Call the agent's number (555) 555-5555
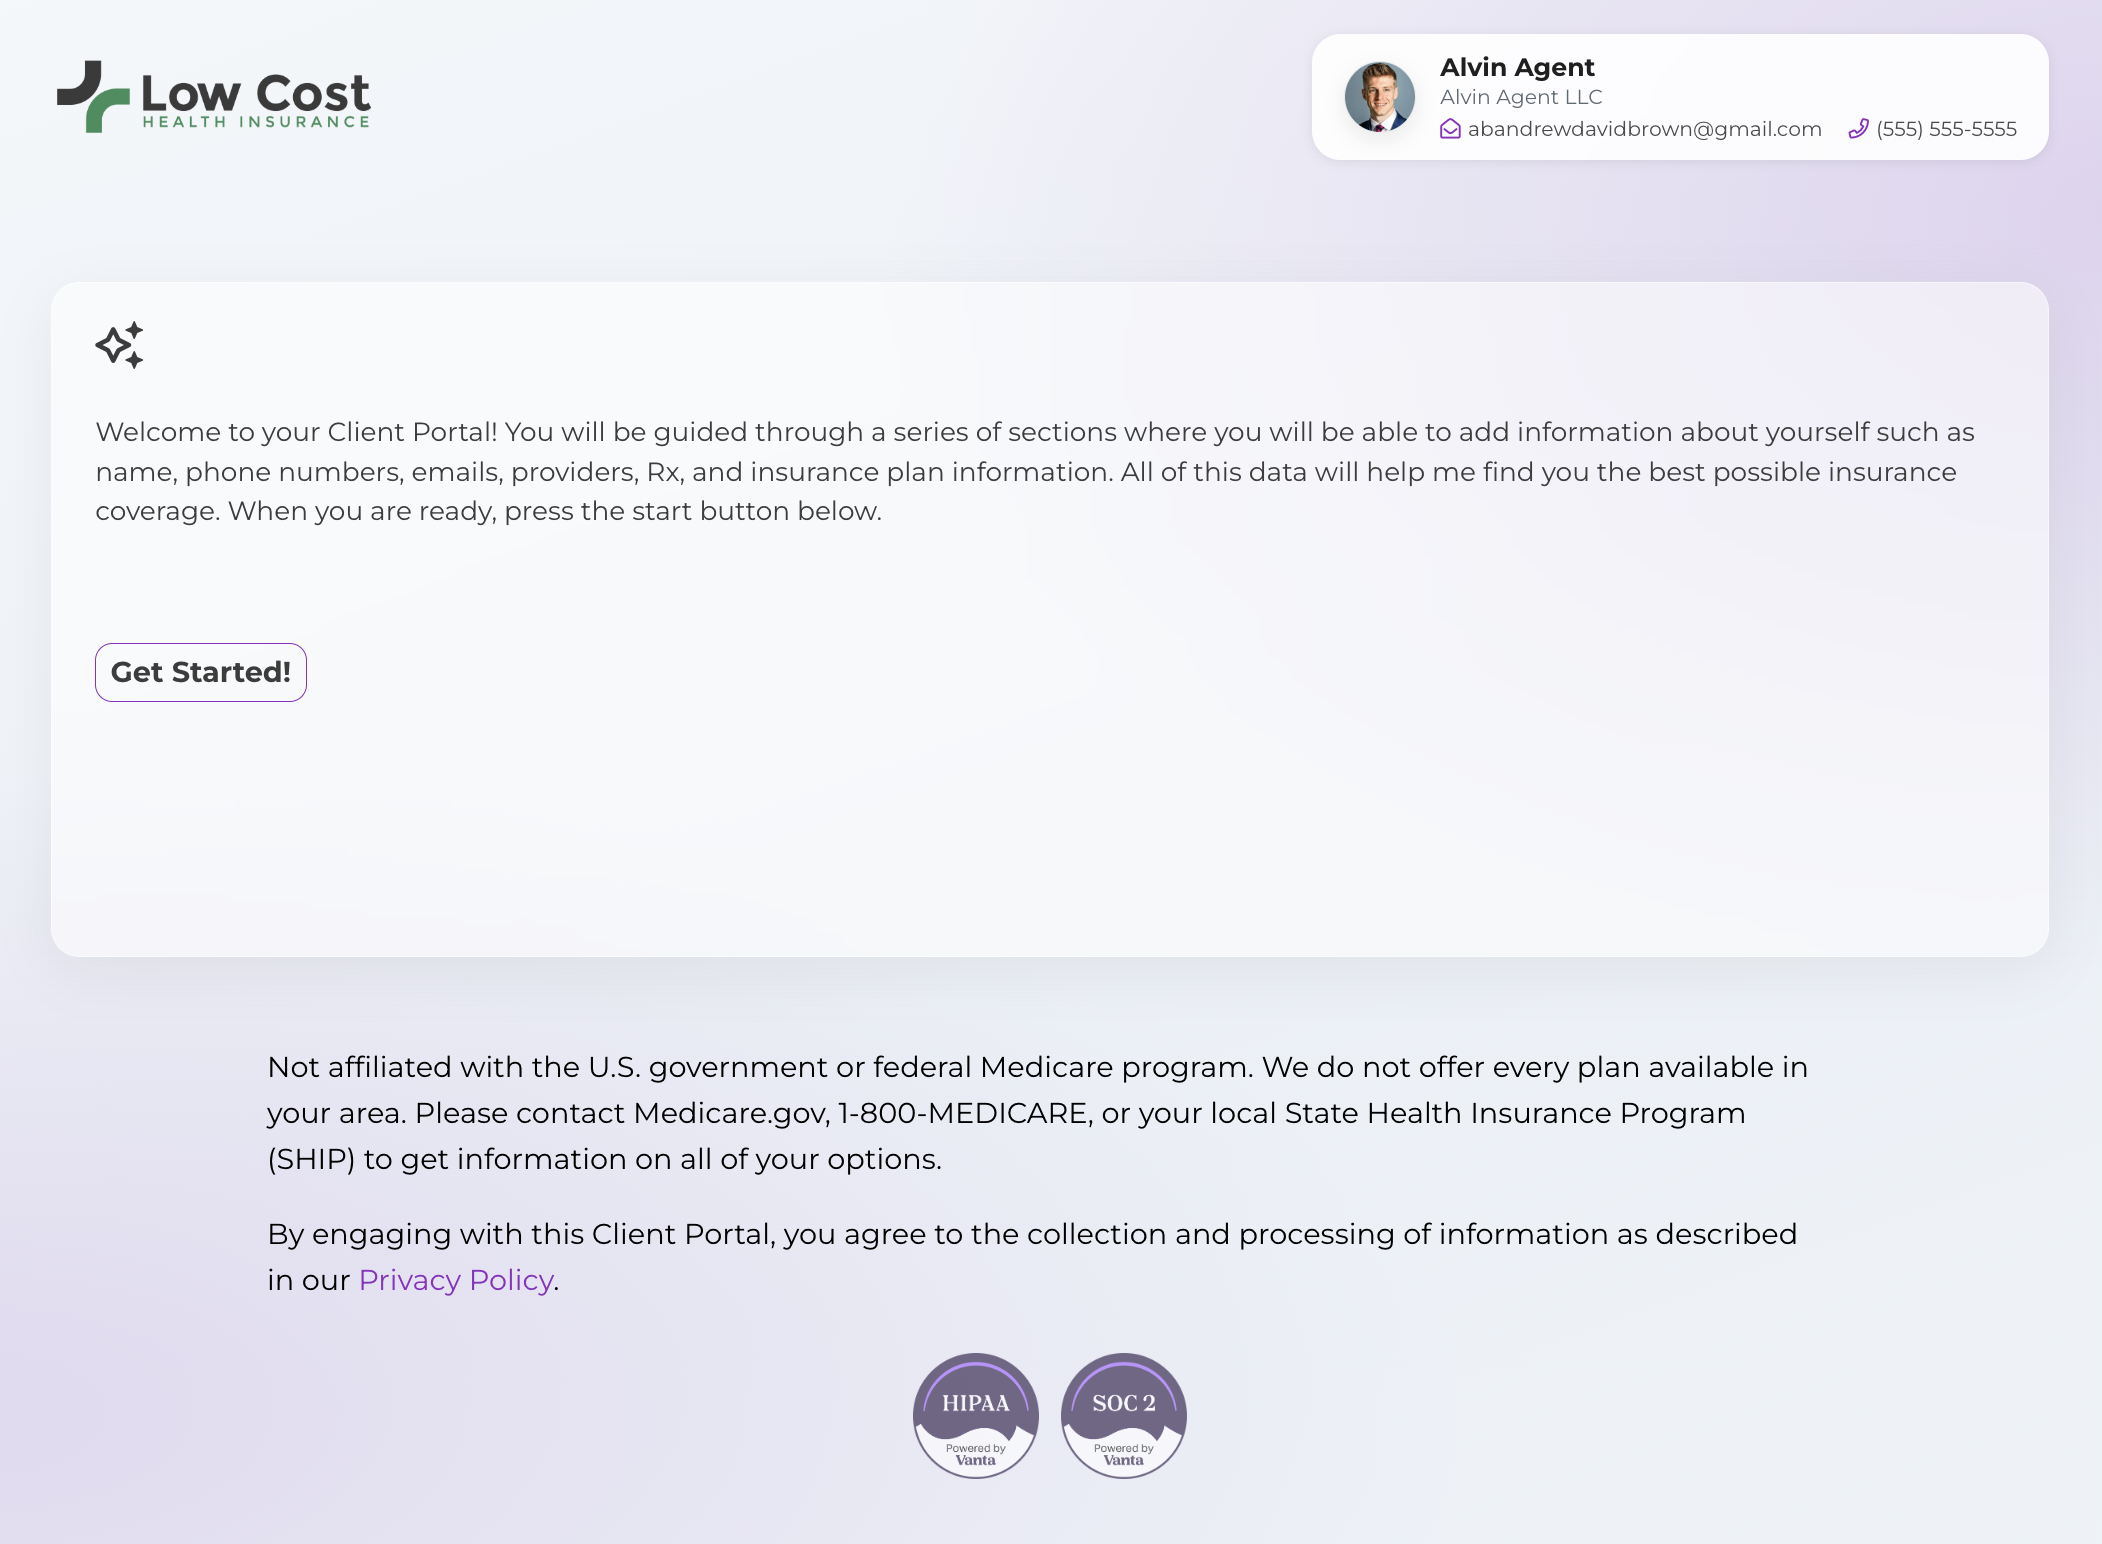 click(x=1946, y=129)
